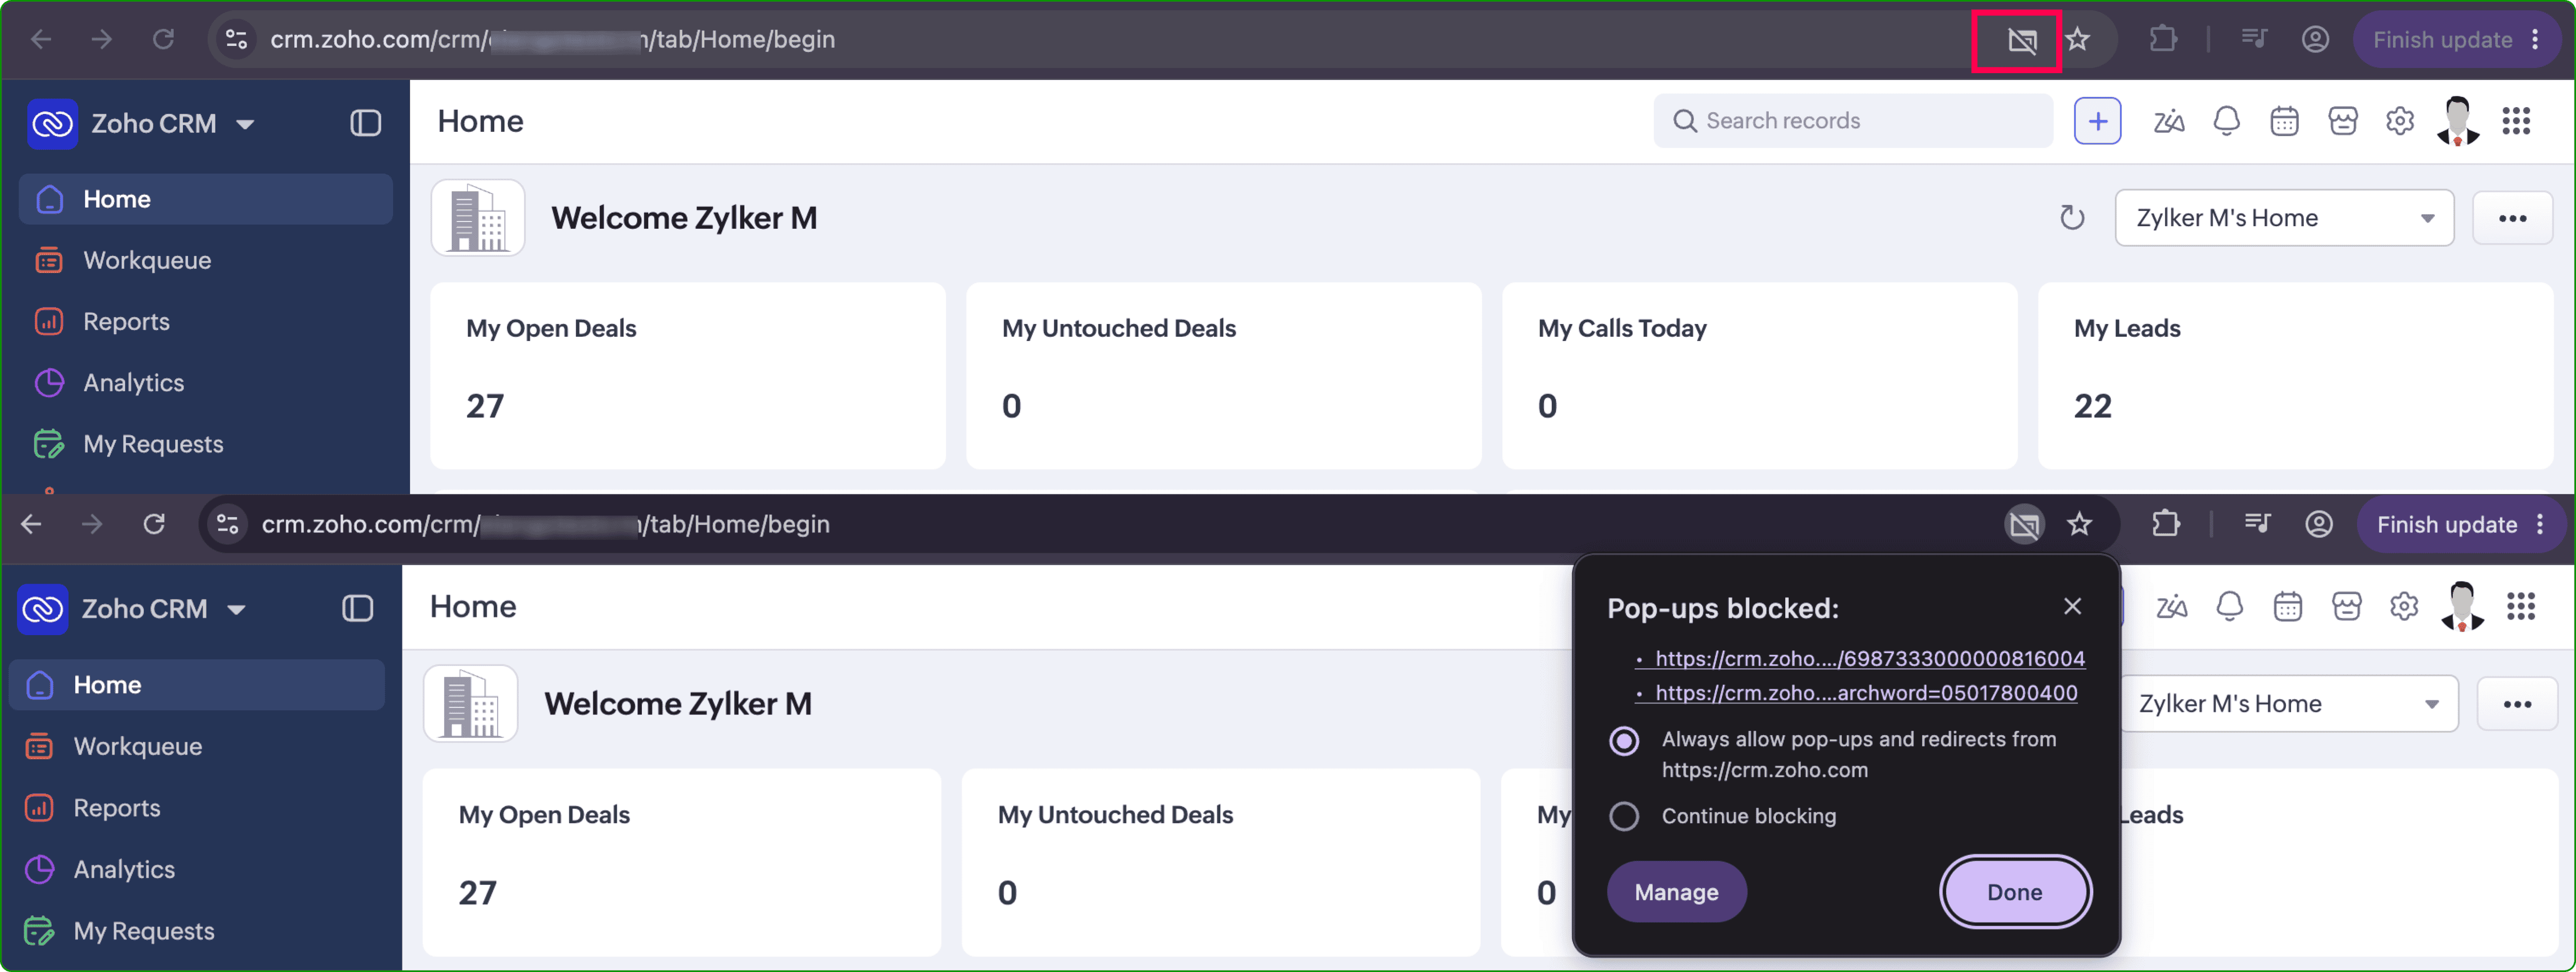The width and height of the screenshot is (2576, 972).
Task: Open the blocked pop-up link ending in 816004
Action: pos(1869,659)
